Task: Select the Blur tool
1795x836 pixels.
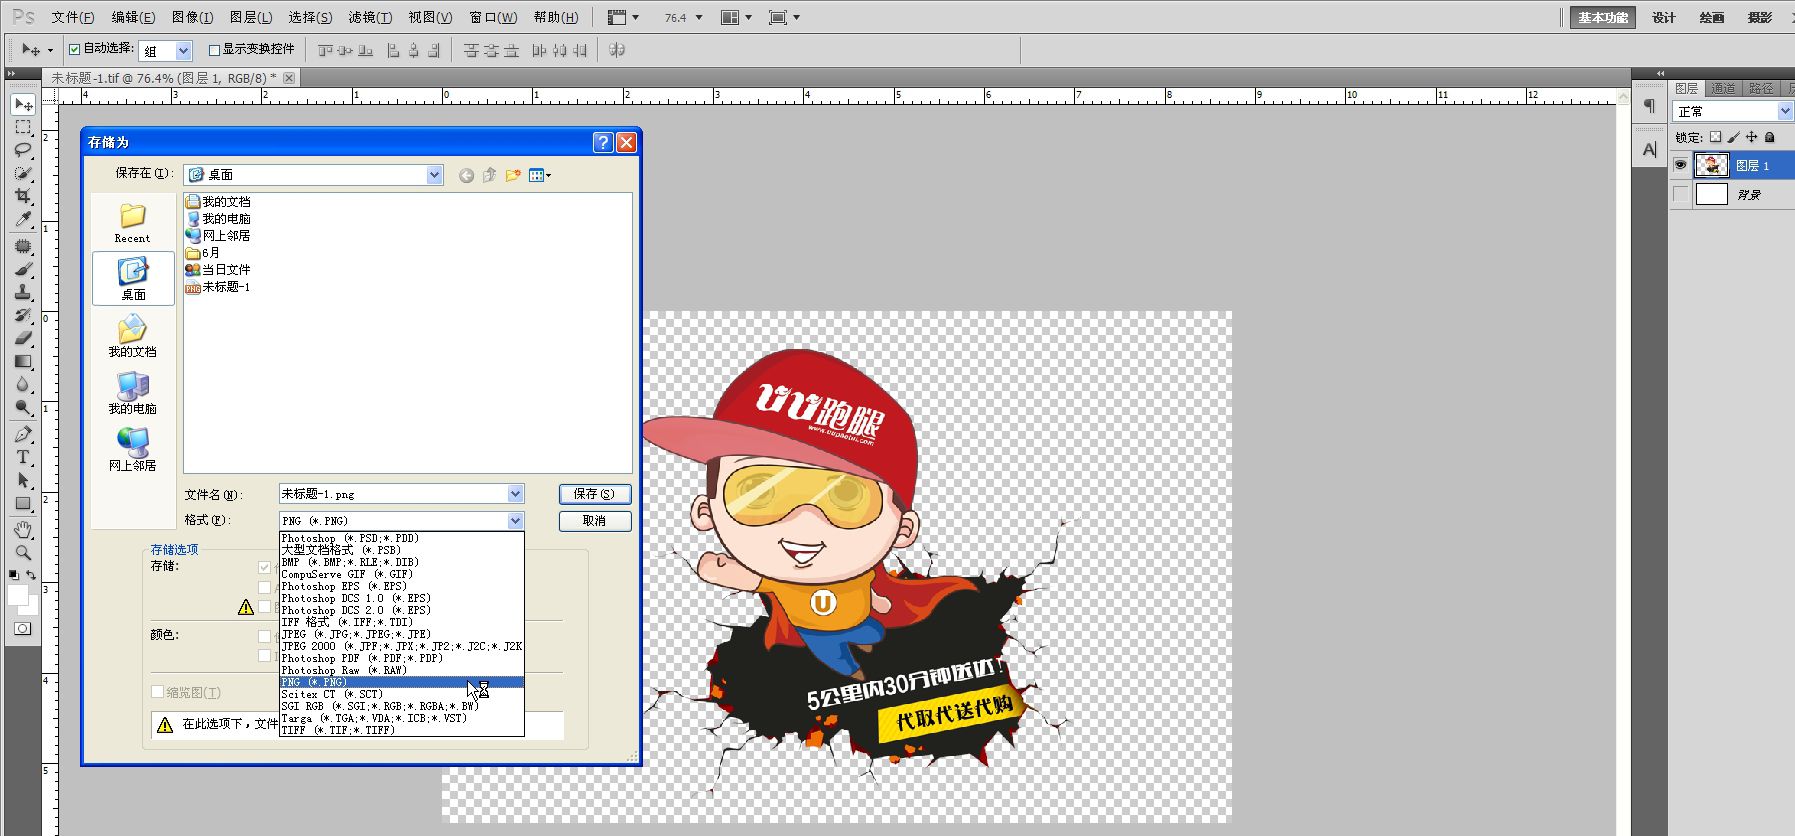Action: tap(23, 384)
